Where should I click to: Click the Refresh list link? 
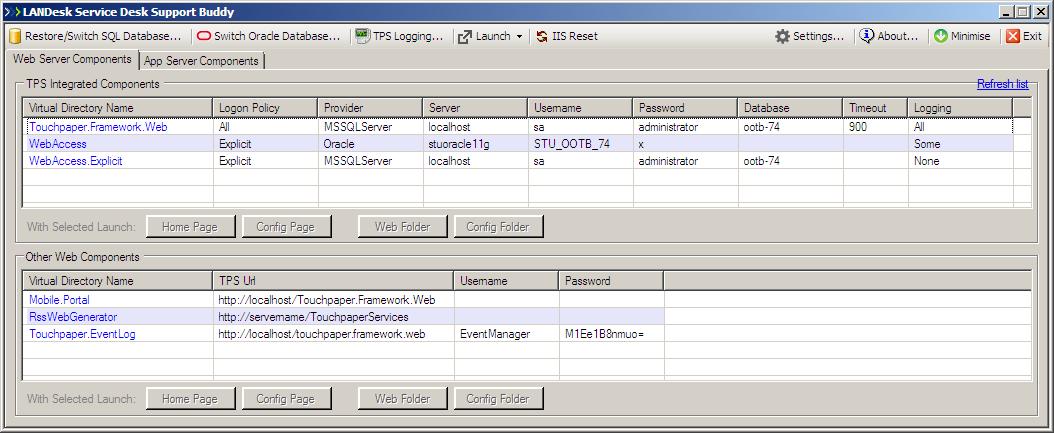coord(1002,84)
